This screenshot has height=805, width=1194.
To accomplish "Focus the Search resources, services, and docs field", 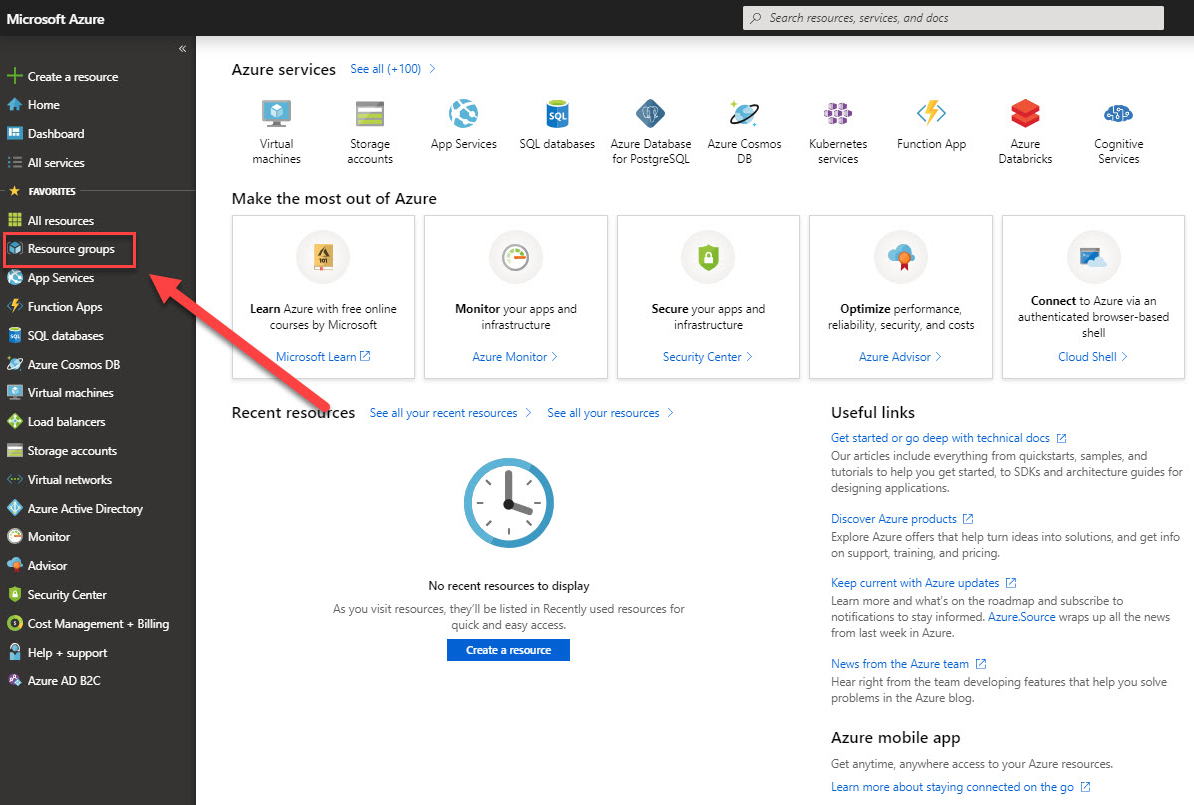I will [953, 18].
